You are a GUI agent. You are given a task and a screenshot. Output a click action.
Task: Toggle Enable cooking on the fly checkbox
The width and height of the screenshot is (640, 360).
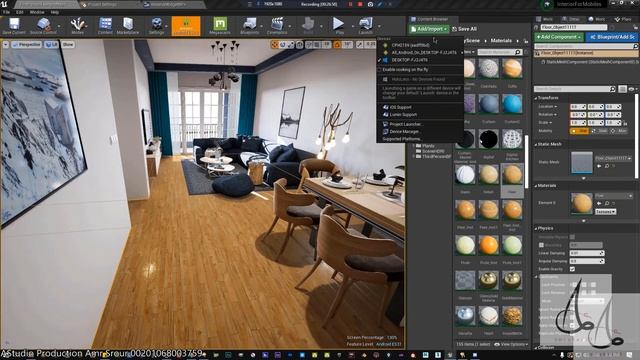point(379,70)
